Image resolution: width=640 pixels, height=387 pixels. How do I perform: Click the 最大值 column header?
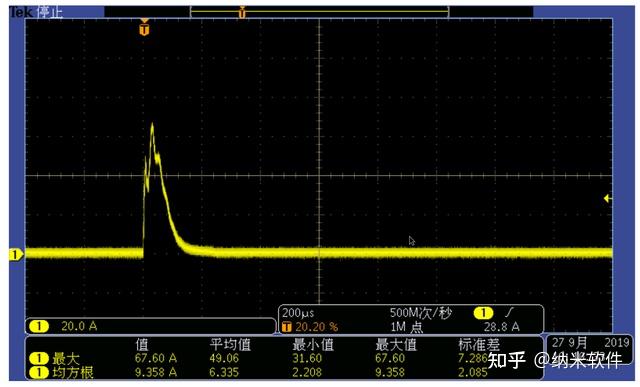click(x=396, y=345)
